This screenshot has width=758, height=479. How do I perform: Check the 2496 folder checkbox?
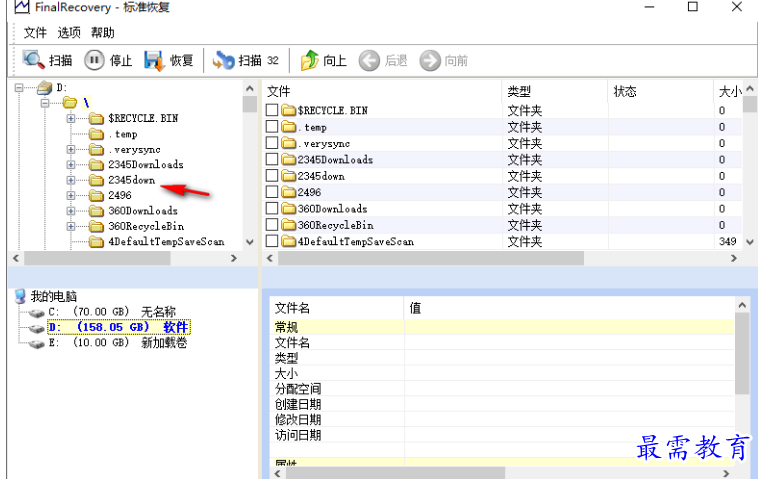point(272,192)
